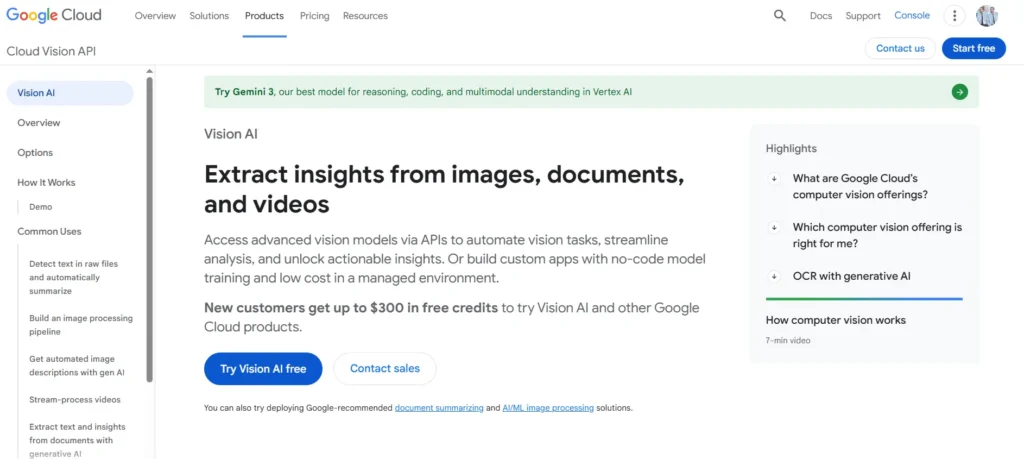Click the Try Vision AI free button
Screen dimensions: 1024x459
263,369
